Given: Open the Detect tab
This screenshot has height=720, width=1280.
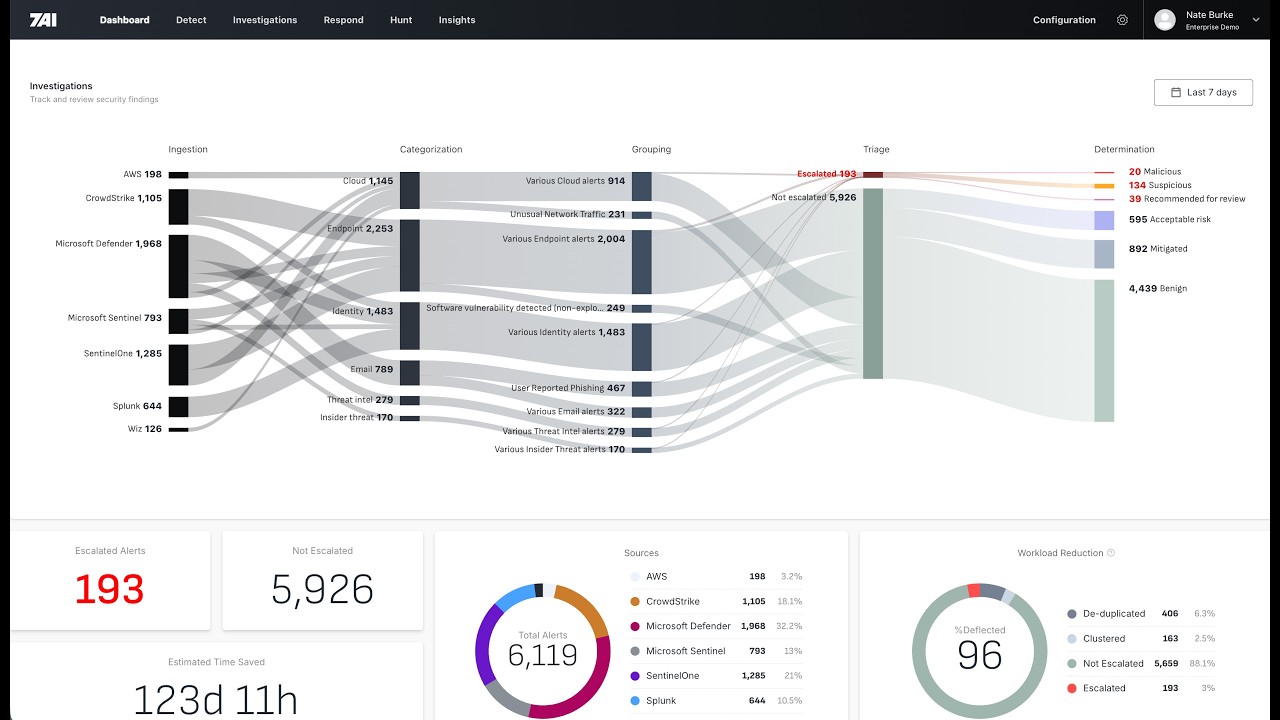Looking at the screenshot, I should coord(191,20).
